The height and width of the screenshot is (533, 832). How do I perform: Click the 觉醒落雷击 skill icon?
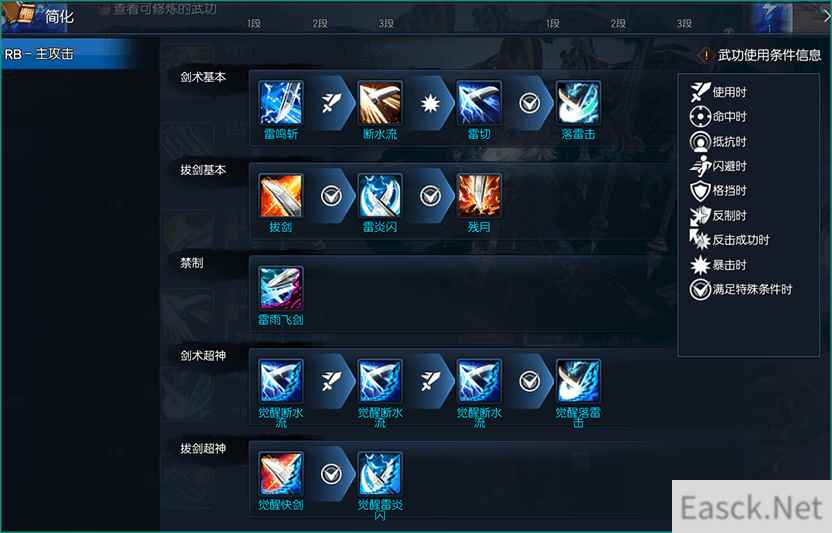(x=578, y=381)
